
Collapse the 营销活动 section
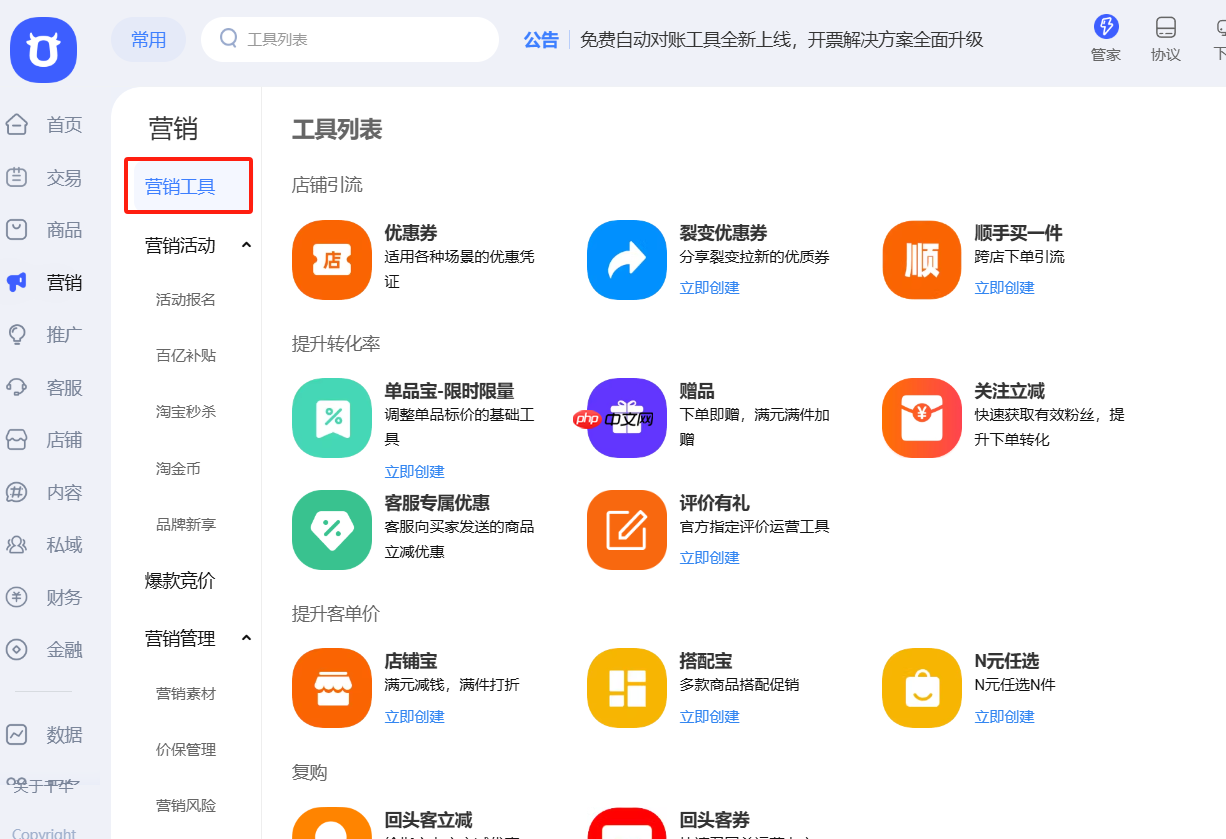pos(246,245)
